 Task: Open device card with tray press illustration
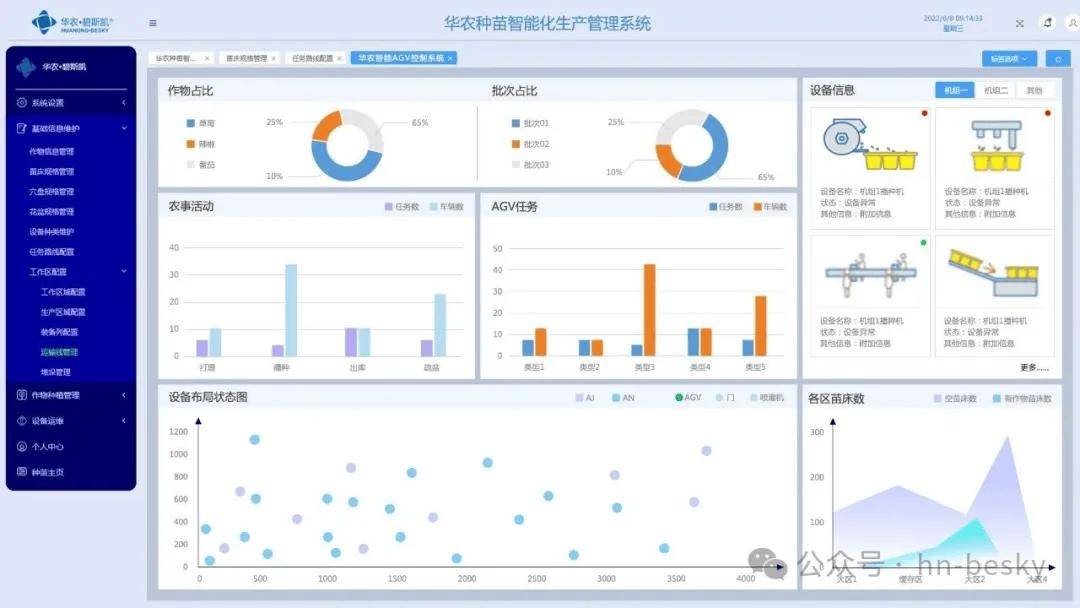[994, 168]
